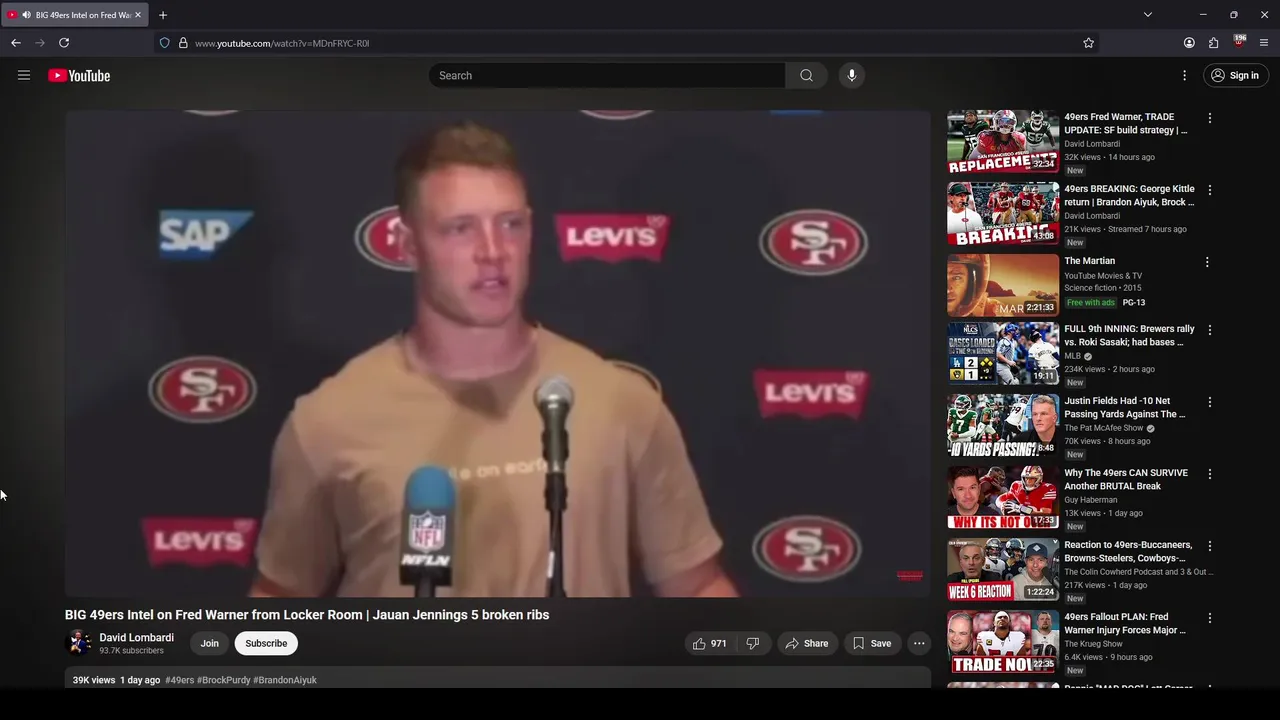Open options menu for The Martian
The image size is (1280, 720).
(x=1207, y=262)
